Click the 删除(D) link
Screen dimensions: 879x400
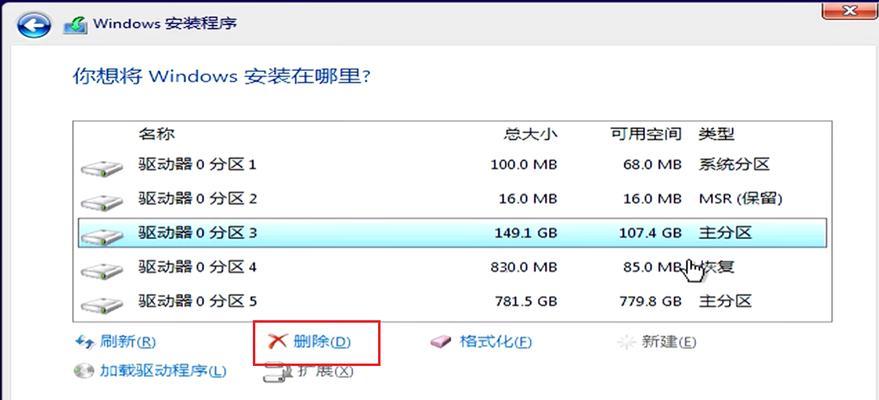point(322,341)
